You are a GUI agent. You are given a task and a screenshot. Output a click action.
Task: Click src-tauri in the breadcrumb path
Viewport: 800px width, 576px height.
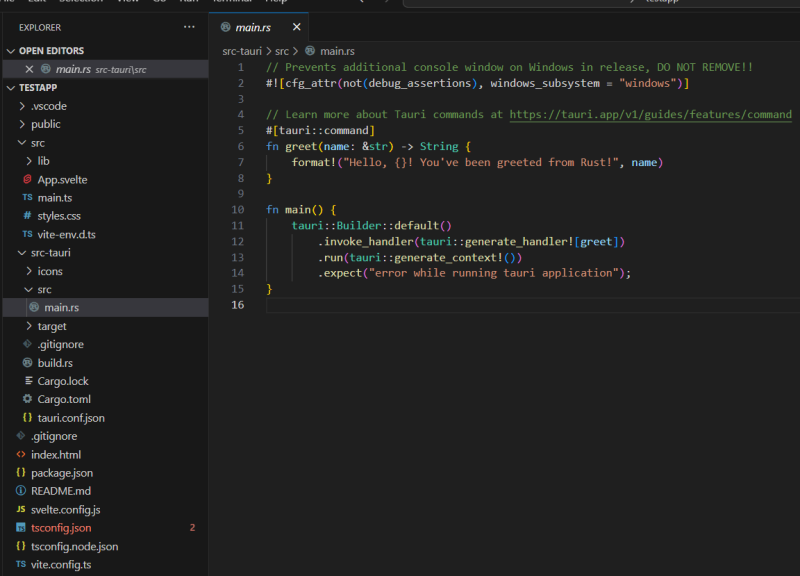tap(242, 50)
